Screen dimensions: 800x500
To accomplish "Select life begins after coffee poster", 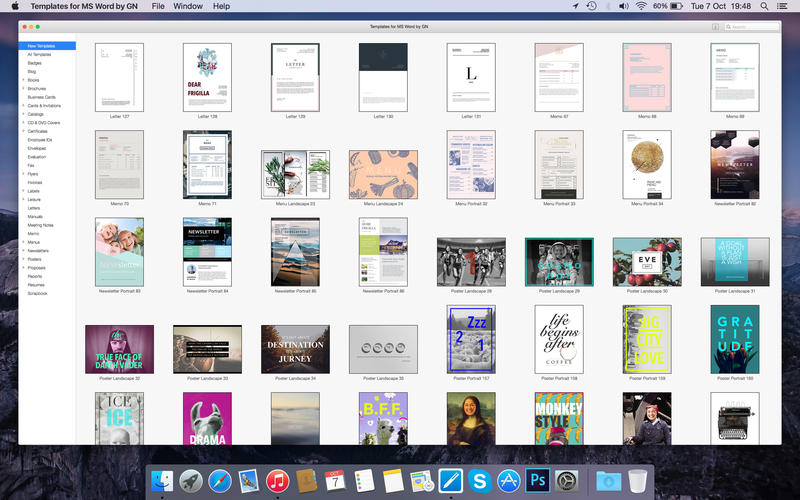I will click(559, 339).
